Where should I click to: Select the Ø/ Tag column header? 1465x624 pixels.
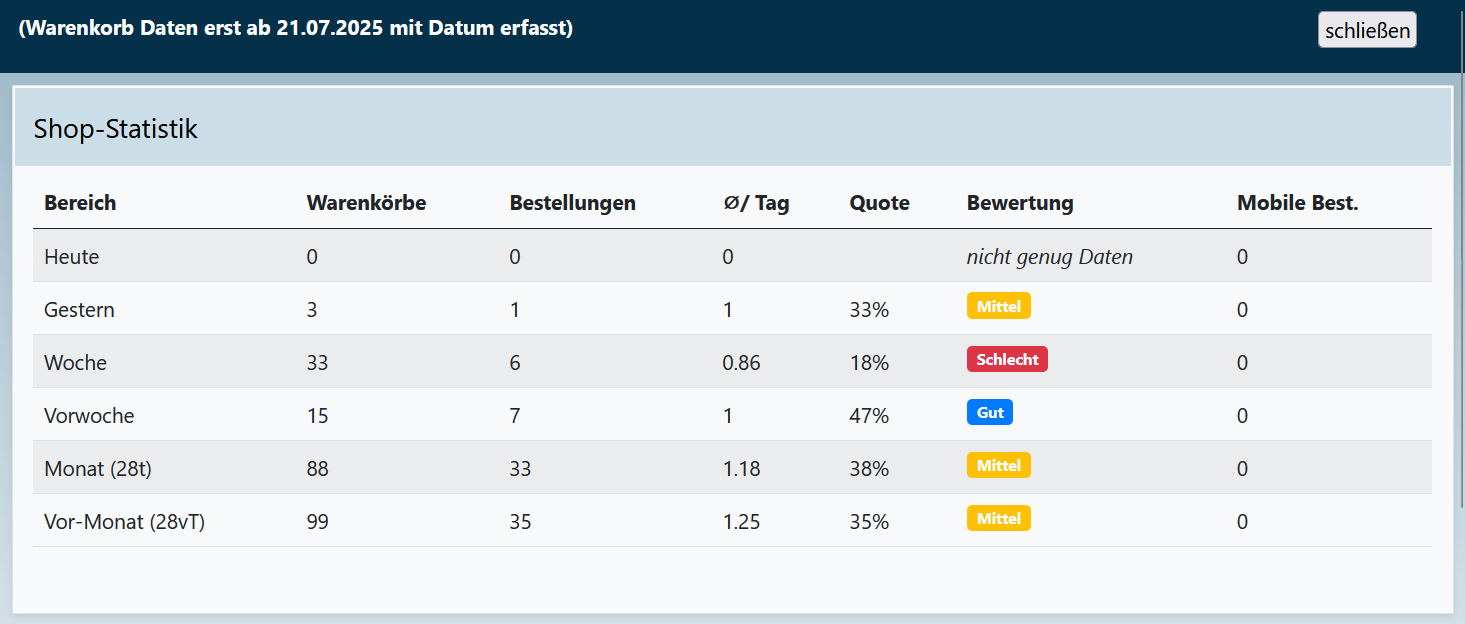point(755,203)
